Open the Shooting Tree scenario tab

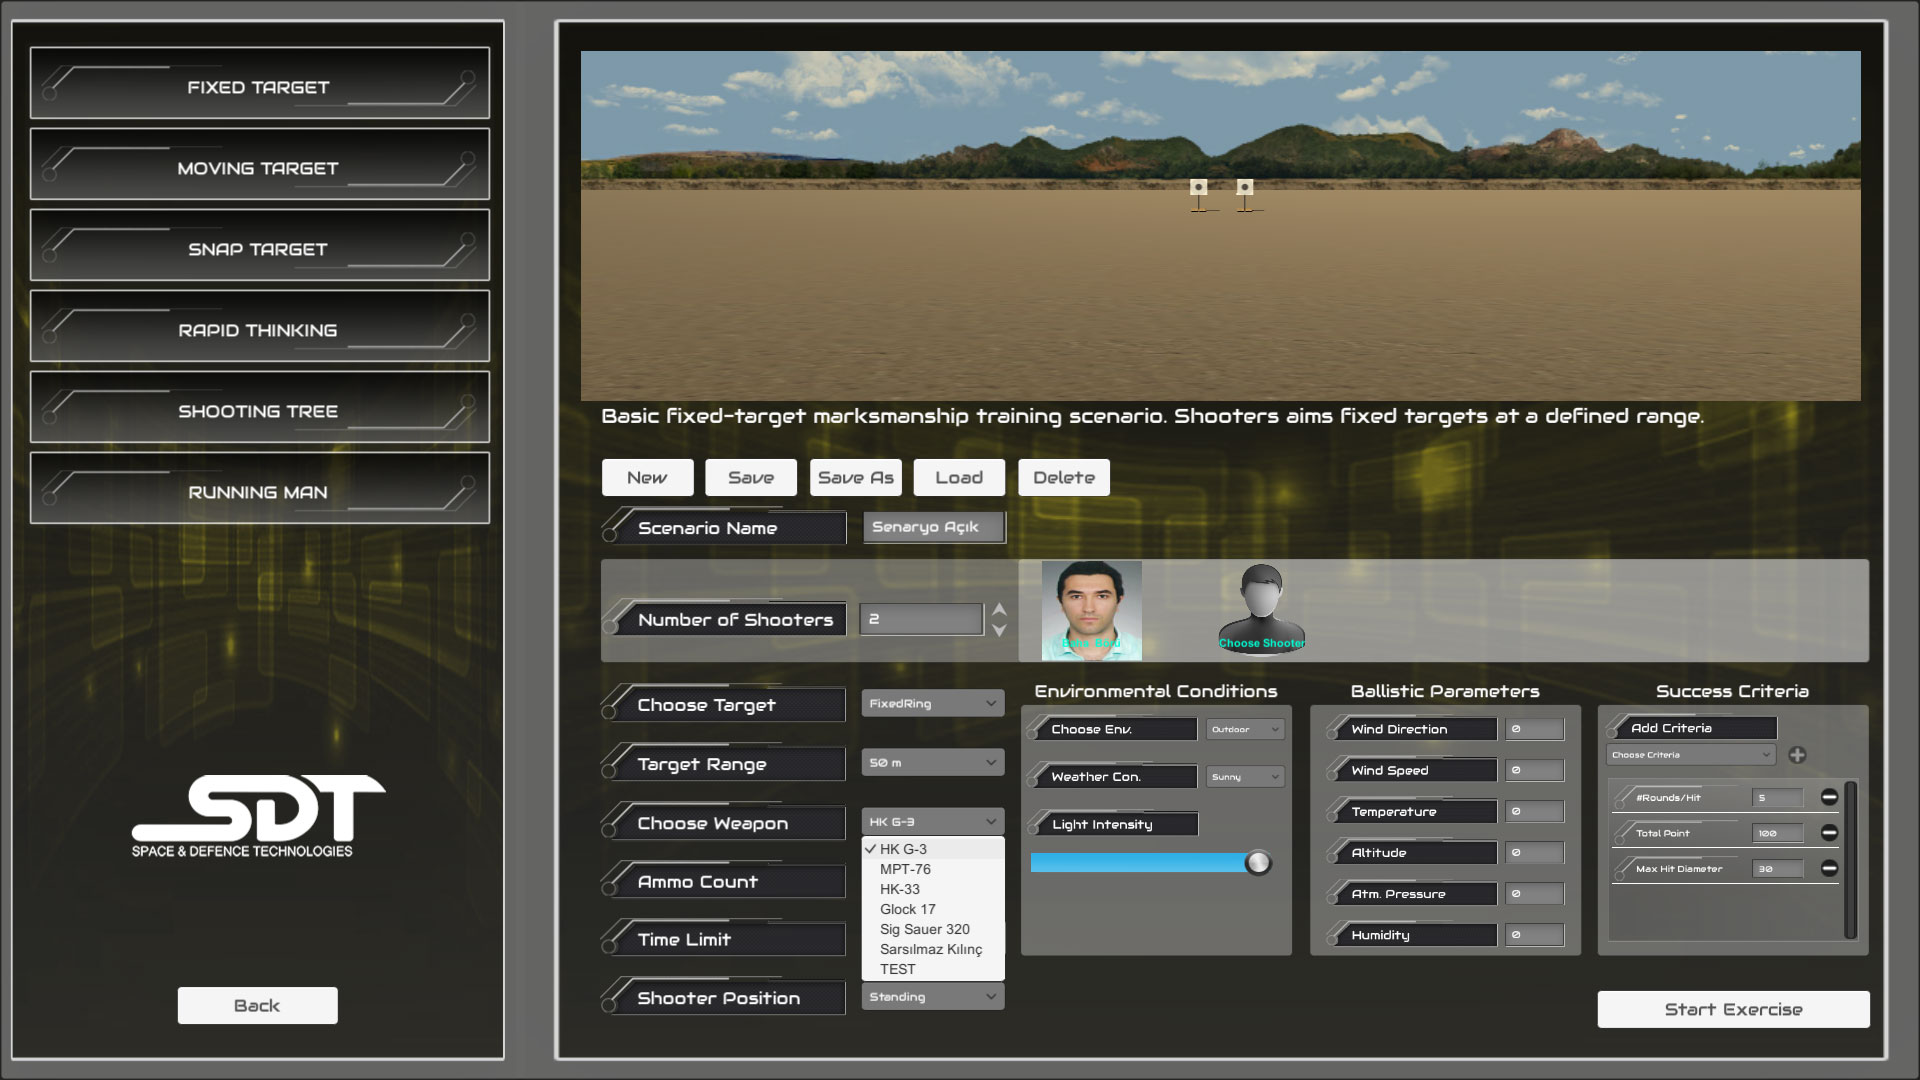[x=259, y=408]
